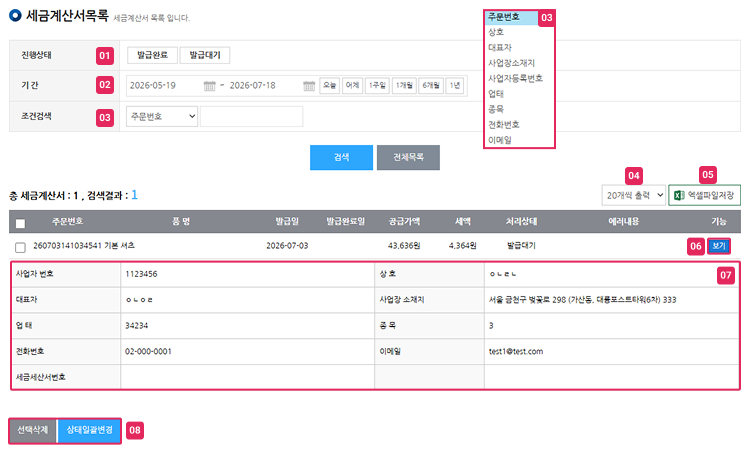Click email test1@test.com
750x452 pixels.
(x=516, y=352)
